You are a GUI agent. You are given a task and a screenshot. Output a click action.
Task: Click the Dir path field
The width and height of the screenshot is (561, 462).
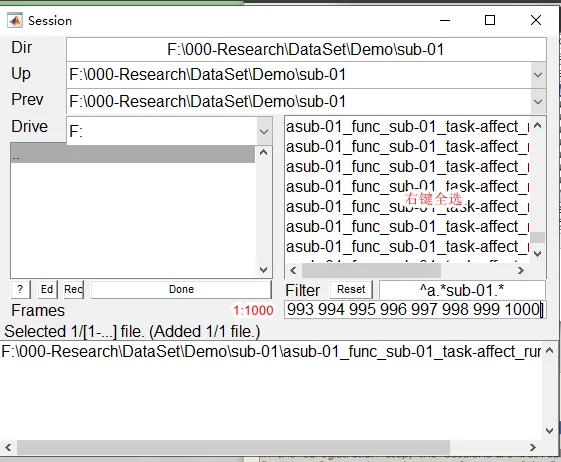pos(306,49)
